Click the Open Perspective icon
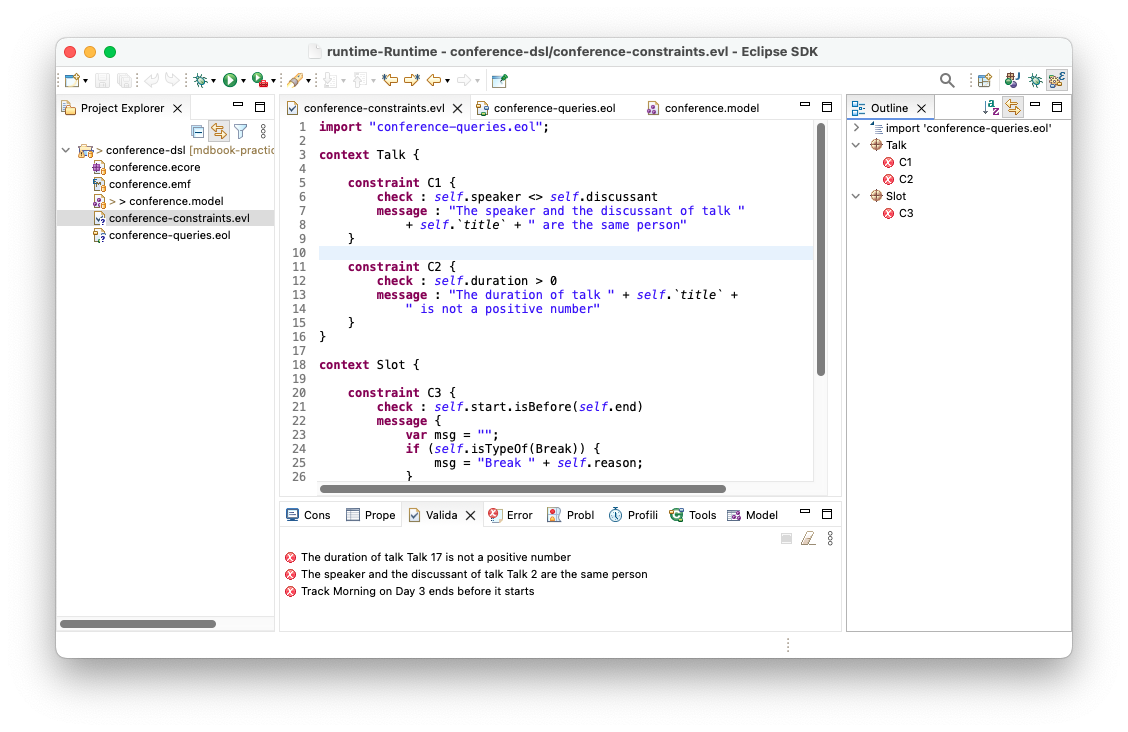 pyautogui.click(x=984, y=80)
